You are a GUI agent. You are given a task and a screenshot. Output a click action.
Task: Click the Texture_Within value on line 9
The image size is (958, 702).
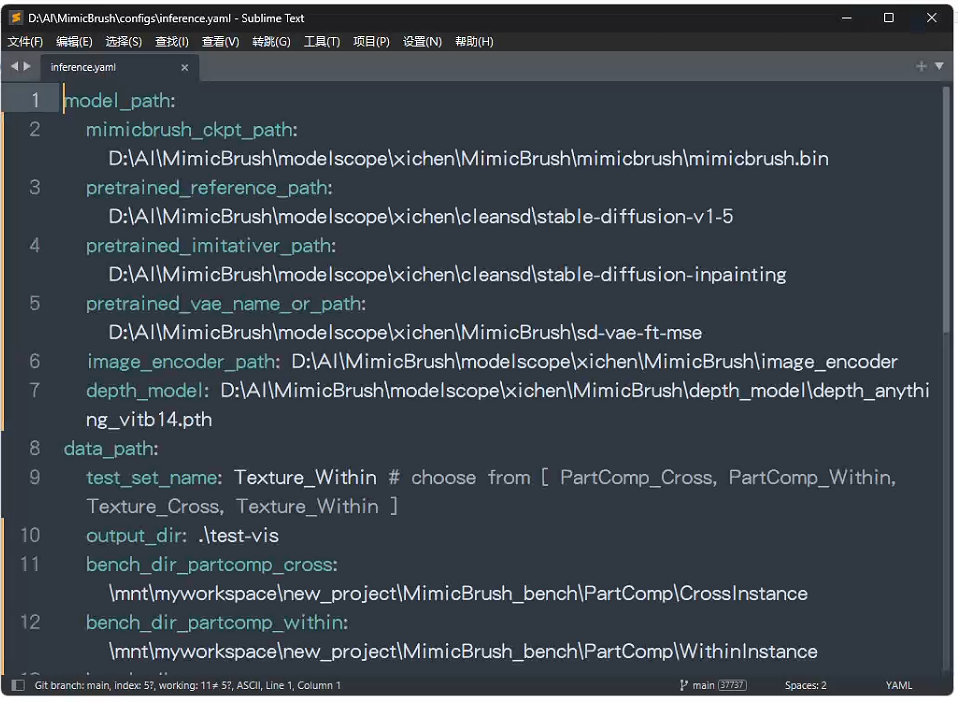pyautogui.click(x=305, y=477)
